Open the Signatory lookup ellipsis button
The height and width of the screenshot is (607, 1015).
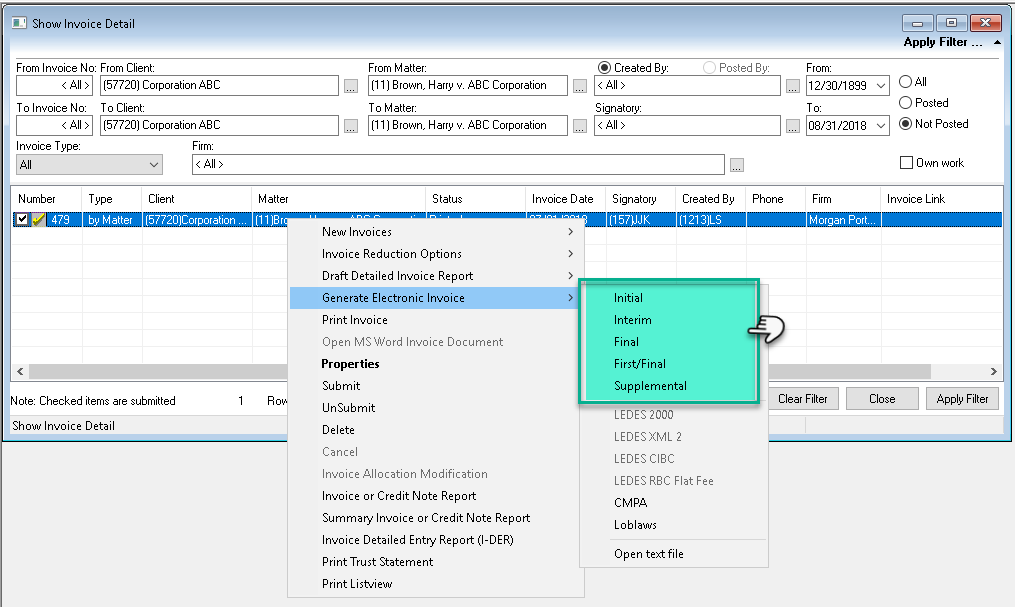pos(793,126)
